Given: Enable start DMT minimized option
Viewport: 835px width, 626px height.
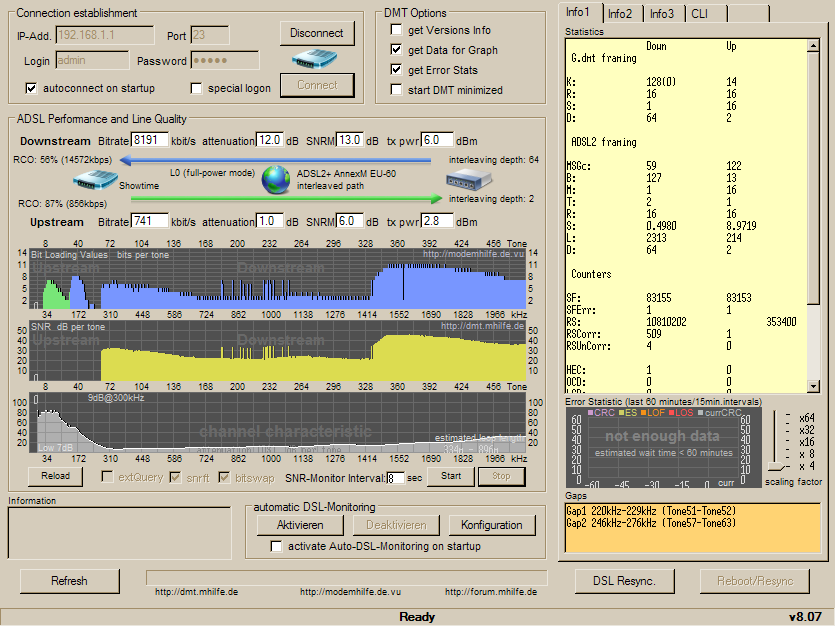Looking at the screenshot, I should click(x=396, y=89).
